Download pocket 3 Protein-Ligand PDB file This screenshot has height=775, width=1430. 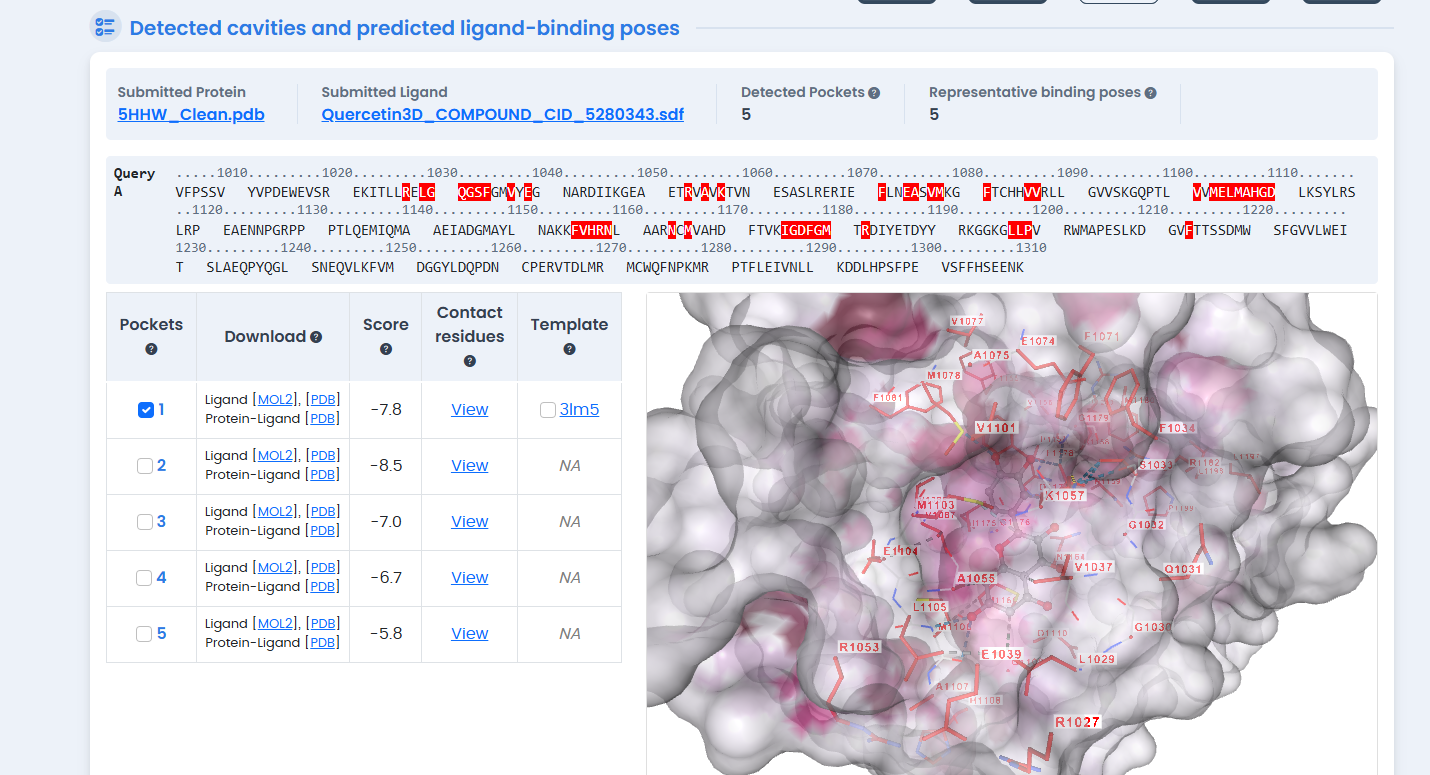click(x=323, y=531)
